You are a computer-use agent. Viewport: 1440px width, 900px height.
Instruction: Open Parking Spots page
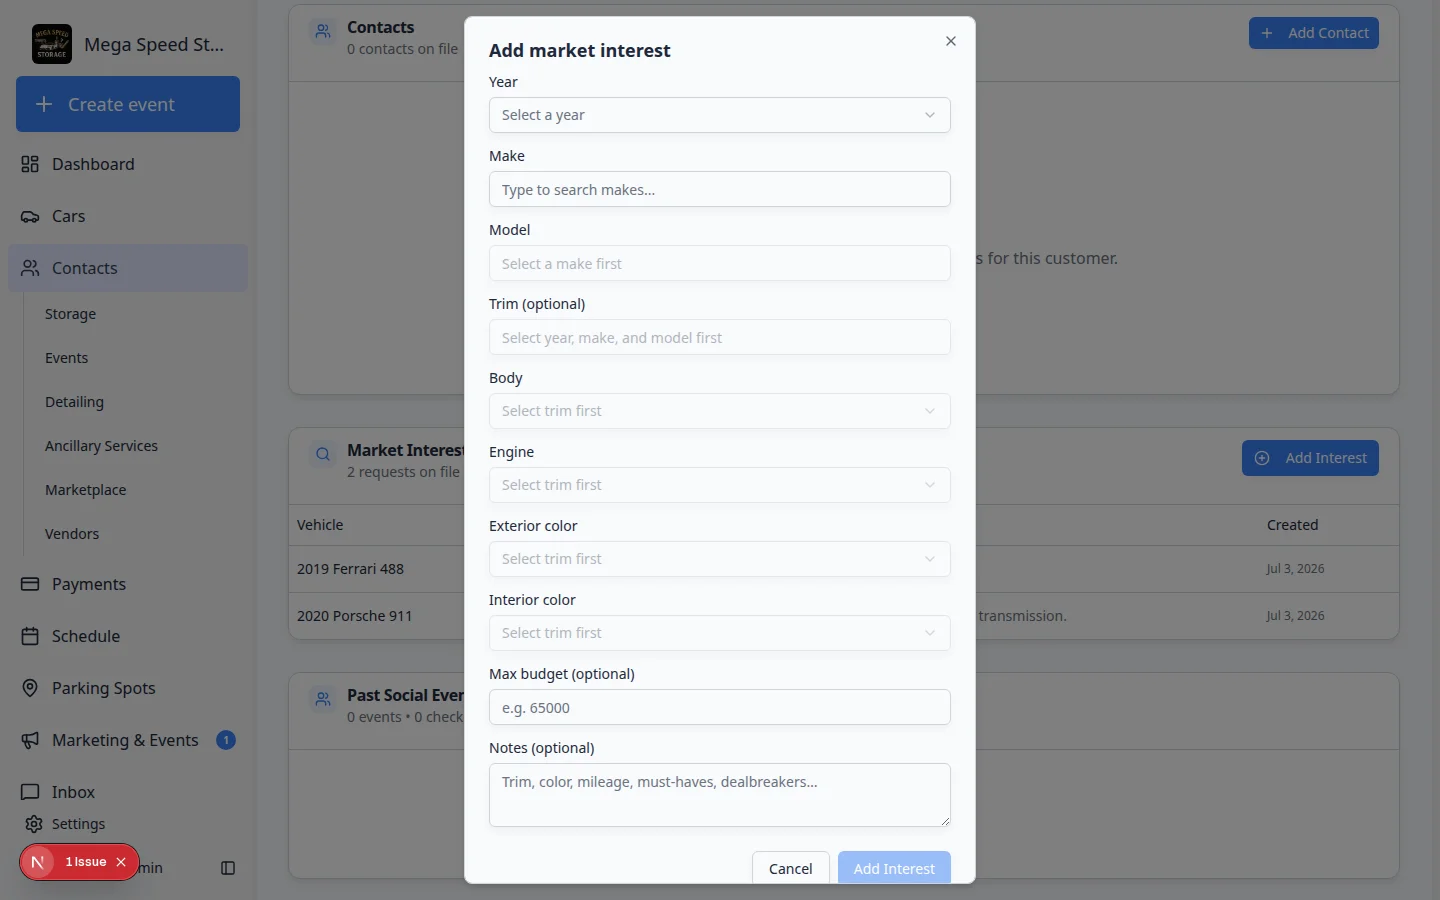tap(128, 688)
